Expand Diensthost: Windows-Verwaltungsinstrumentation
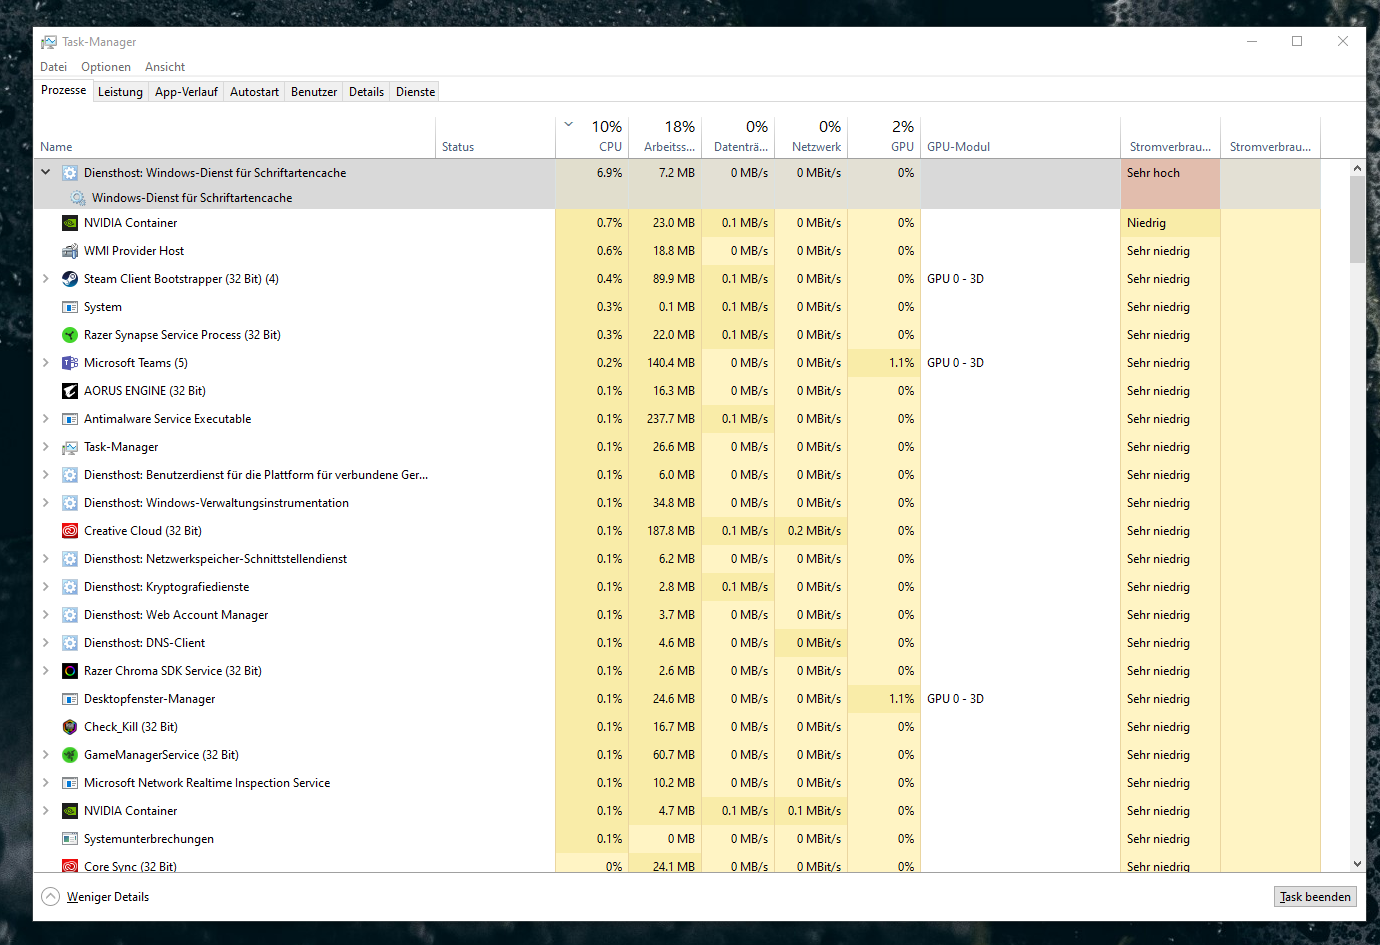 45,503
